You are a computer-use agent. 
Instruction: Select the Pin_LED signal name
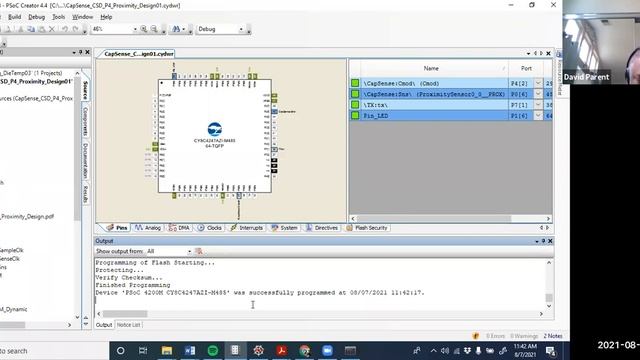pyautogui.click(x=376, y=116)
